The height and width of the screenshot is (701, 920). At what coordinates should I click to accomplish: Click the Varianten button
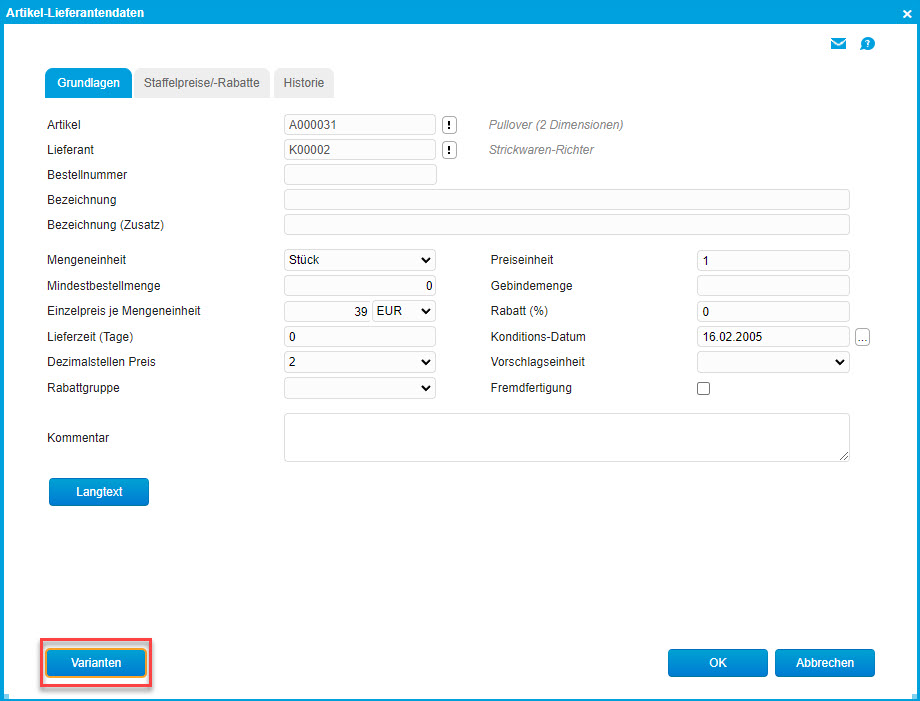tap(96, 663)
